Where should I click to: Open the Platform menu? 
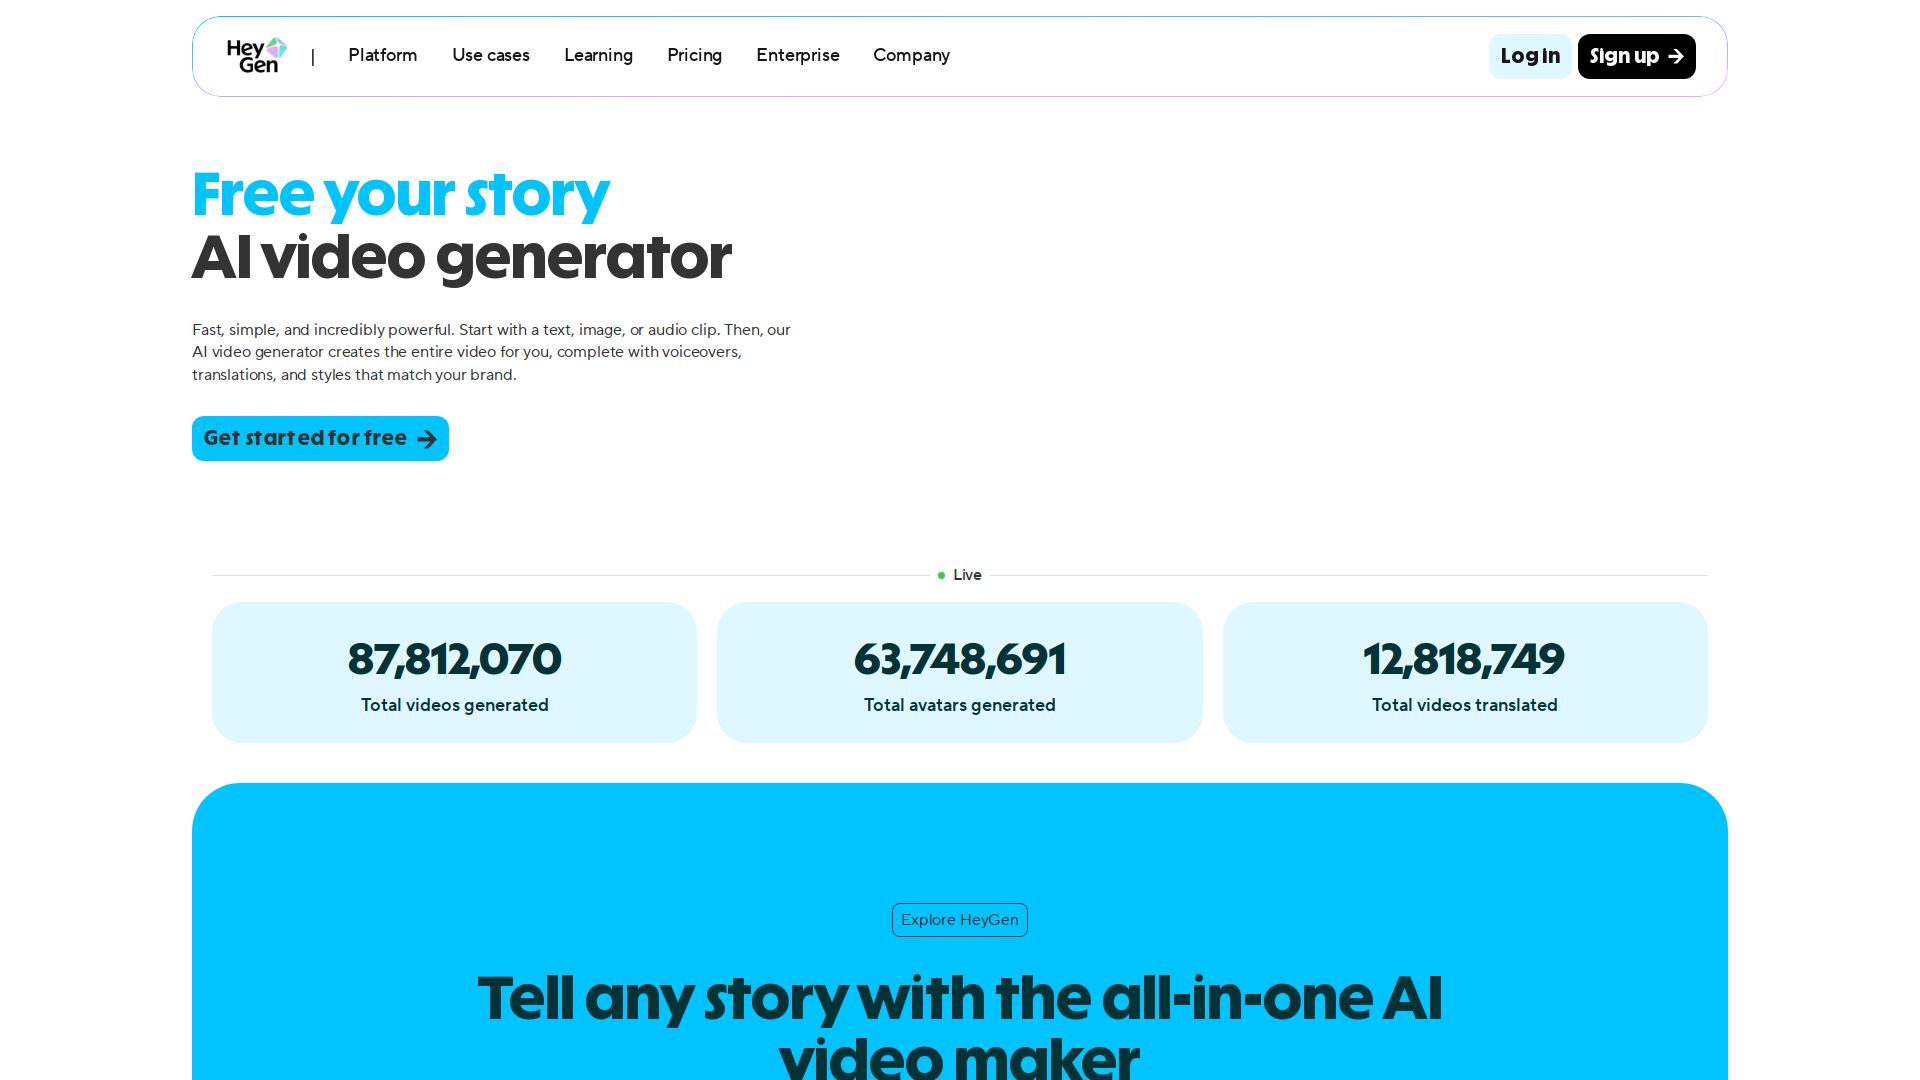point(382,56)
